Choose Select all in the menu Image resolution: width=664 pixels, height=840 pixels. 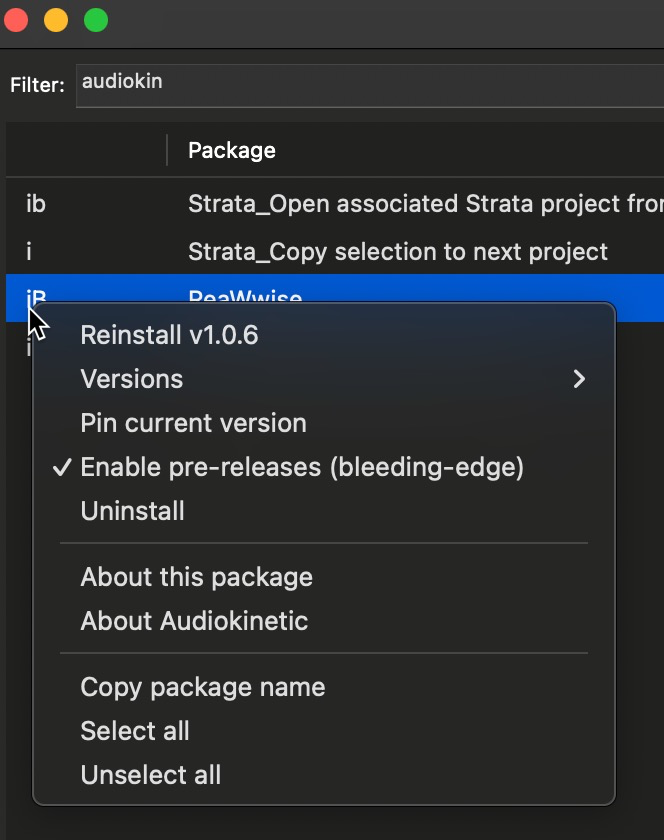tap(135, 731)
